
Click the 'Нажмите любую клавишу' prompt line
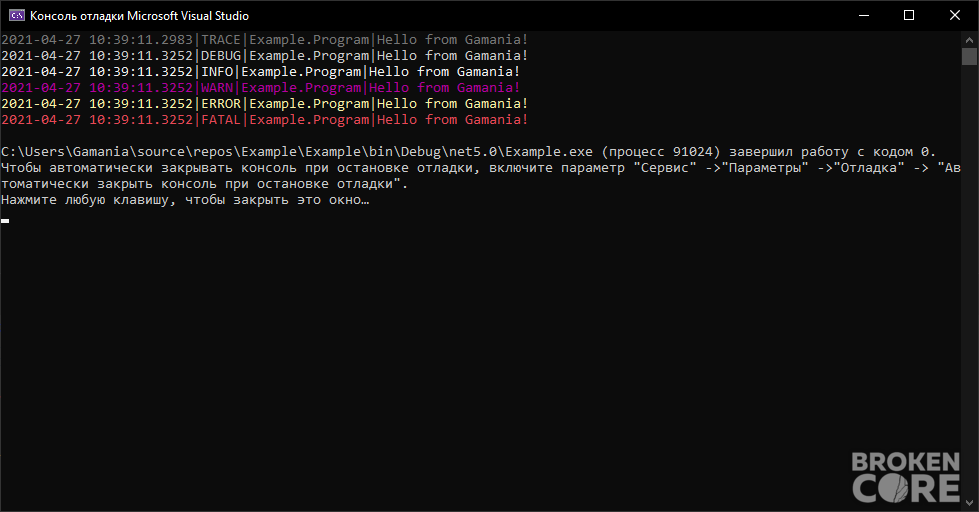click(185, 200)
